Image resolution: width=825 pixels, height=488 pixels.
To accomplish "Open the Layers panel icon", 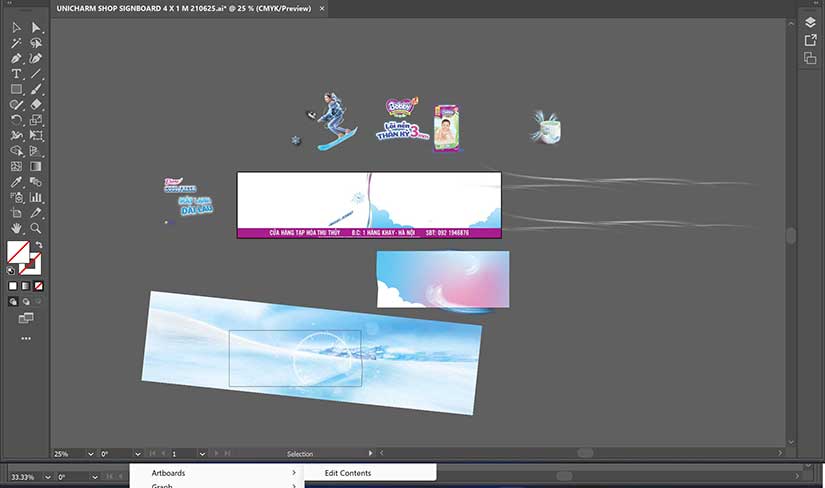I will point(810,22).
